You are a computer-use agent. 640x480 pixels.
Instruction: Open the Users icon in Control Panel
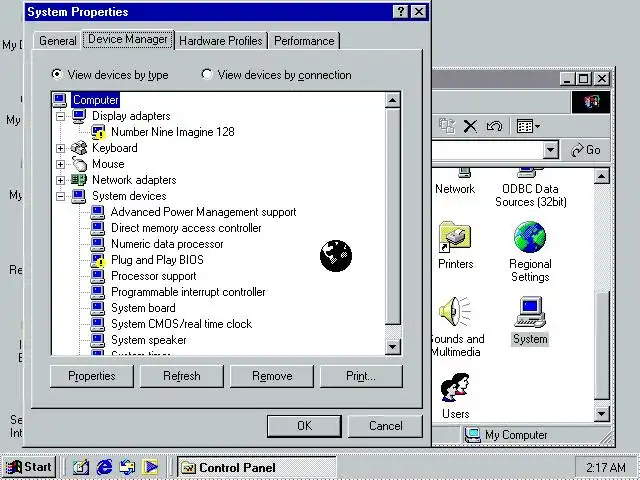tap(455, 388)
